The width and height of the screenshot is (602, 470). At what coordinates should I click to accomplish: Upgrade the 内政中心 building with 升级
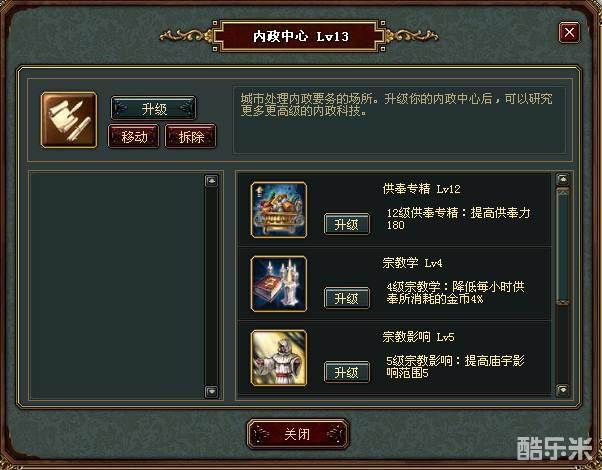pos(154,108)
